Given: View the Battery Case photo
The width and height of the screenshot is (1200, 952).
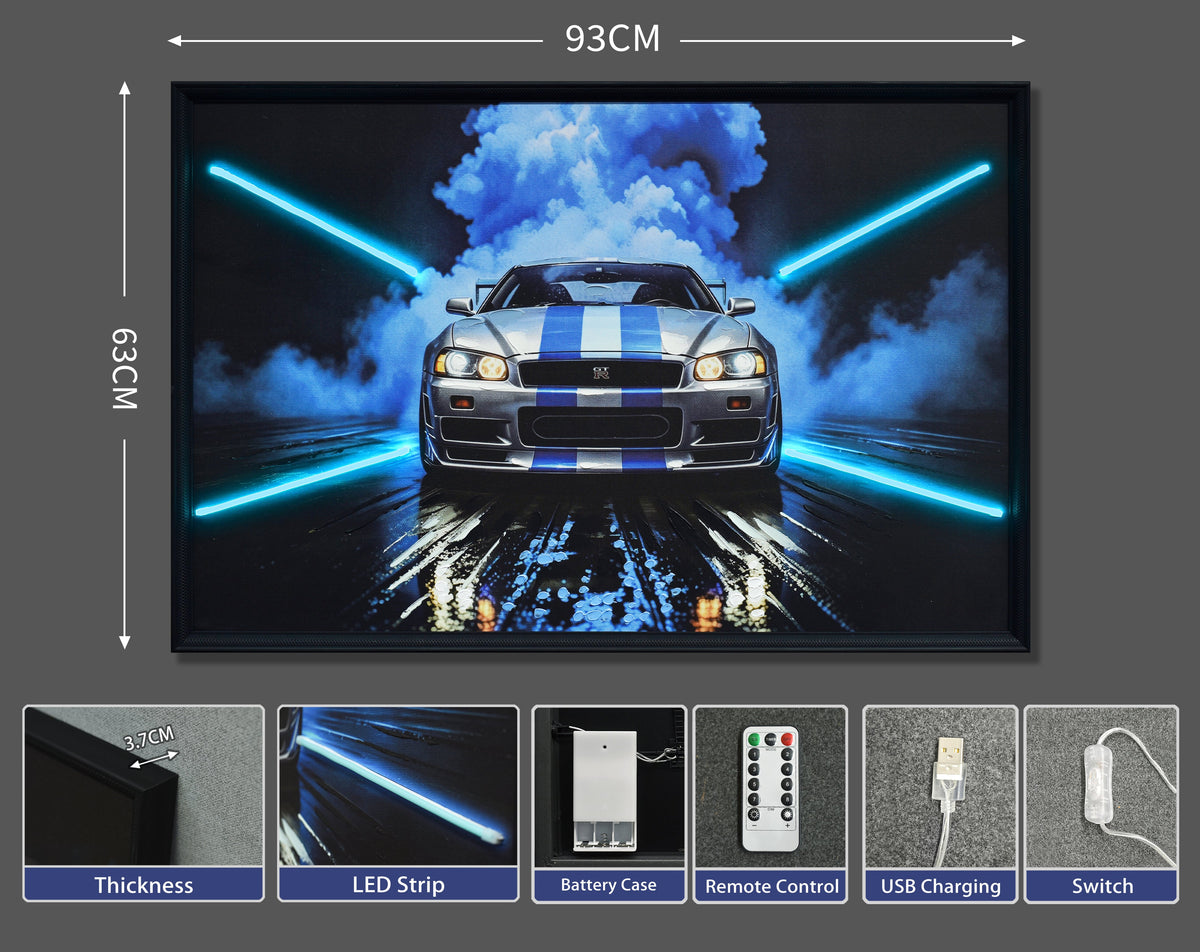Looking at the screenshot, I should tap(609, 786).
